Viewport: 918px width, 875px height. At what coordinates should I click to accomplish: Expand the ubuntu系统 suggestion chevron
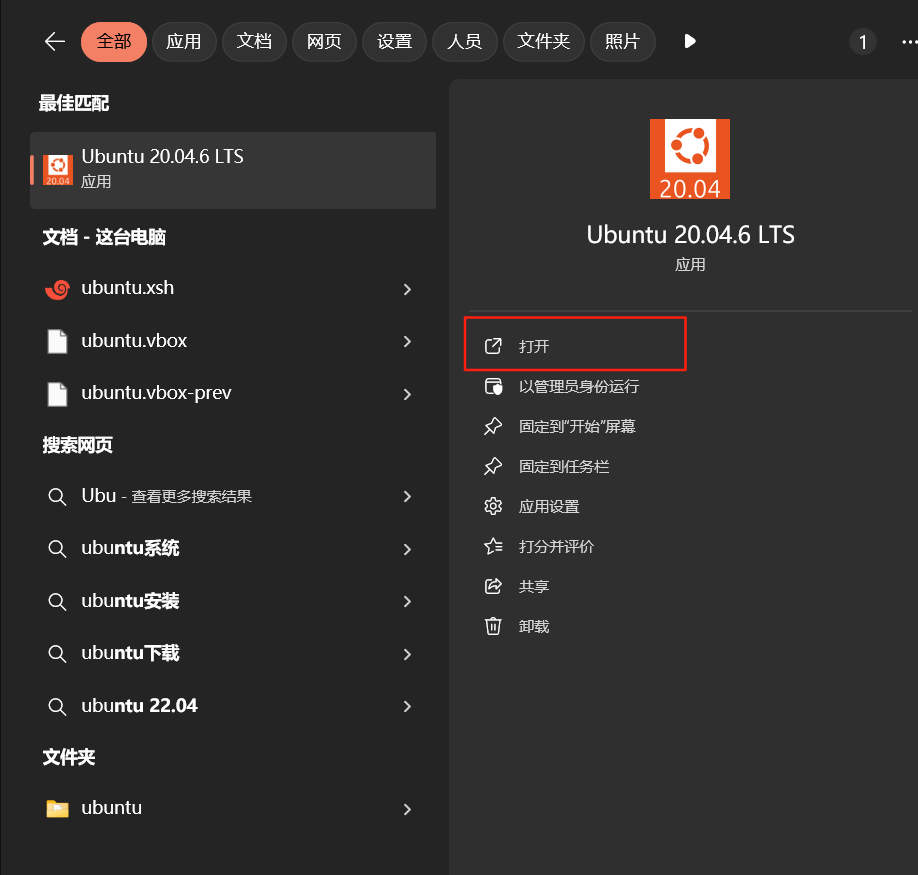click(x=407, y=549)
